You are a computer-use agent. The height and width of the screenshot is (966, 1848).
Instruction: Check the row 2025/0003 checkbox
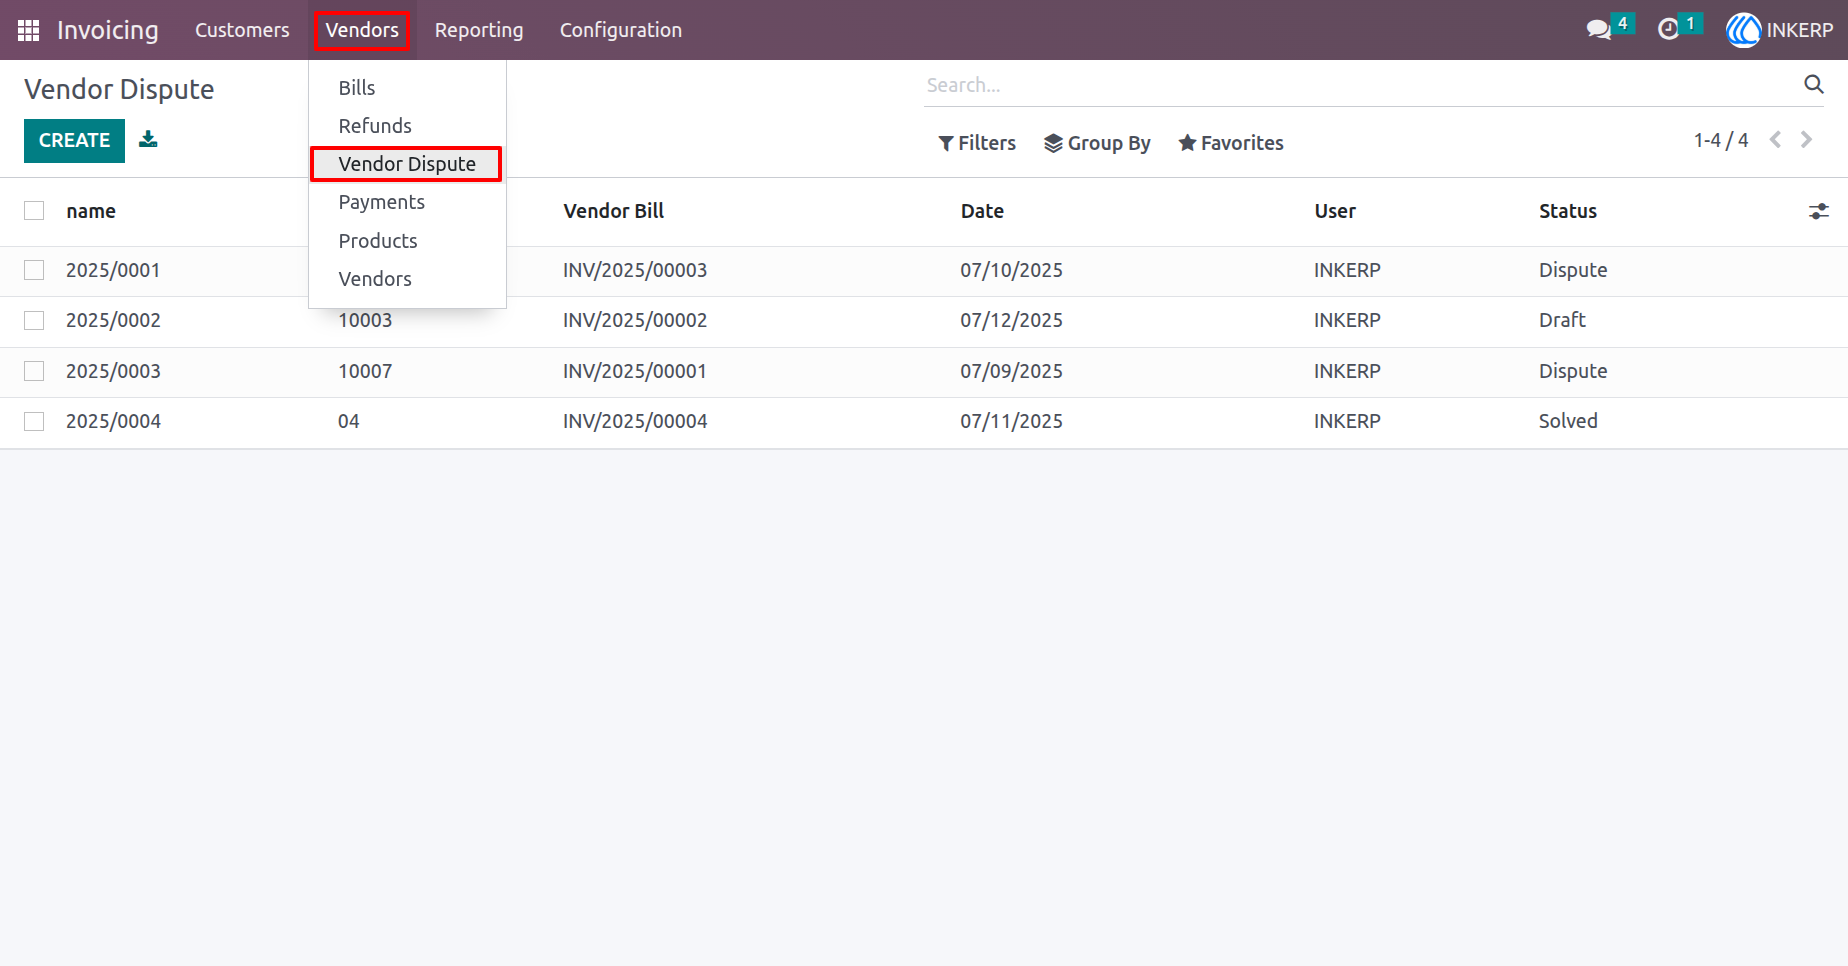point(34,371)
